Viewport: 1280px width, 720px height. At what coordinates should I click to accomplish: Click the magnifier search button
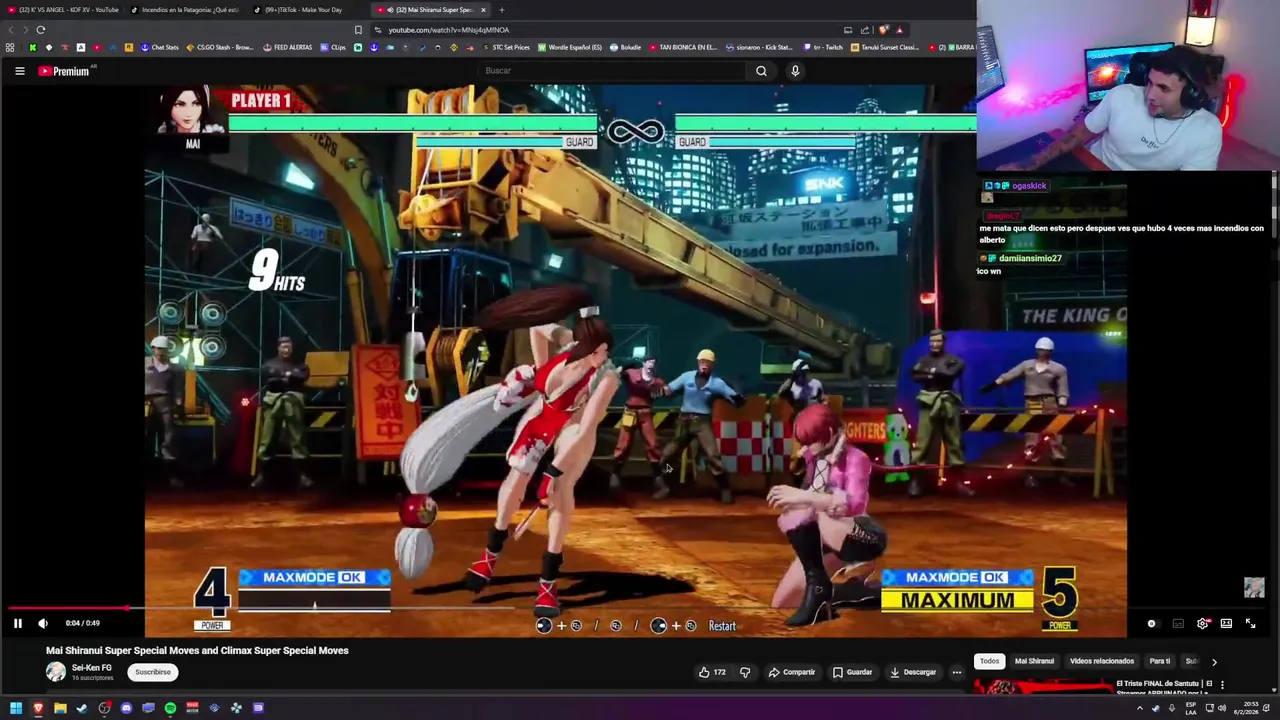coord(761,71)
